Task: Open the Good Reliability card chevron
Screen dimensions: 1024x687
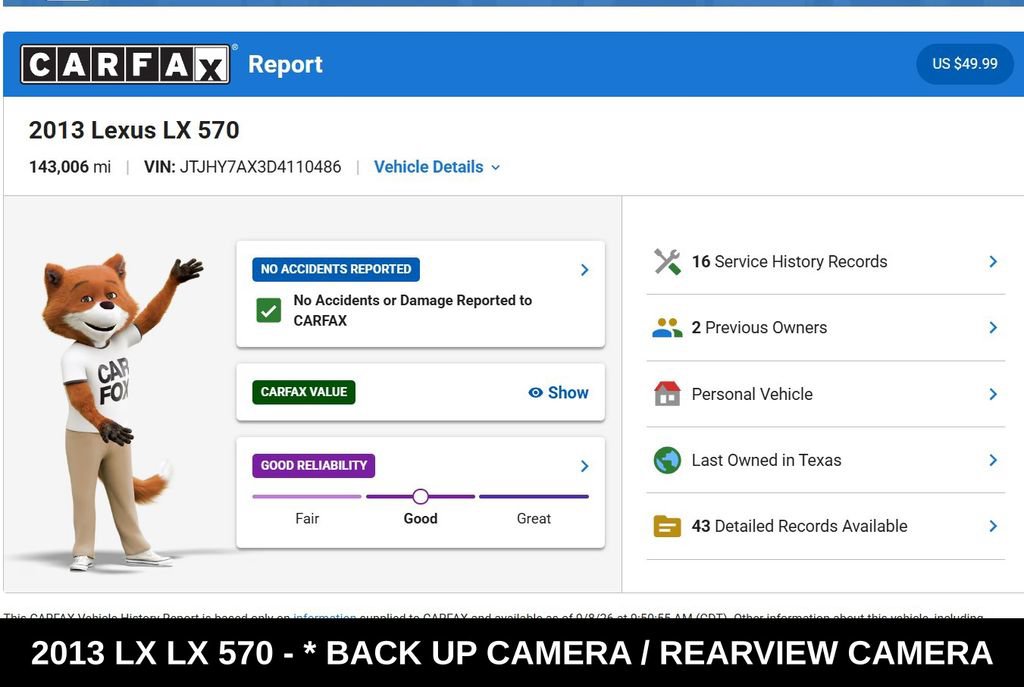Action: pos(584,466)
